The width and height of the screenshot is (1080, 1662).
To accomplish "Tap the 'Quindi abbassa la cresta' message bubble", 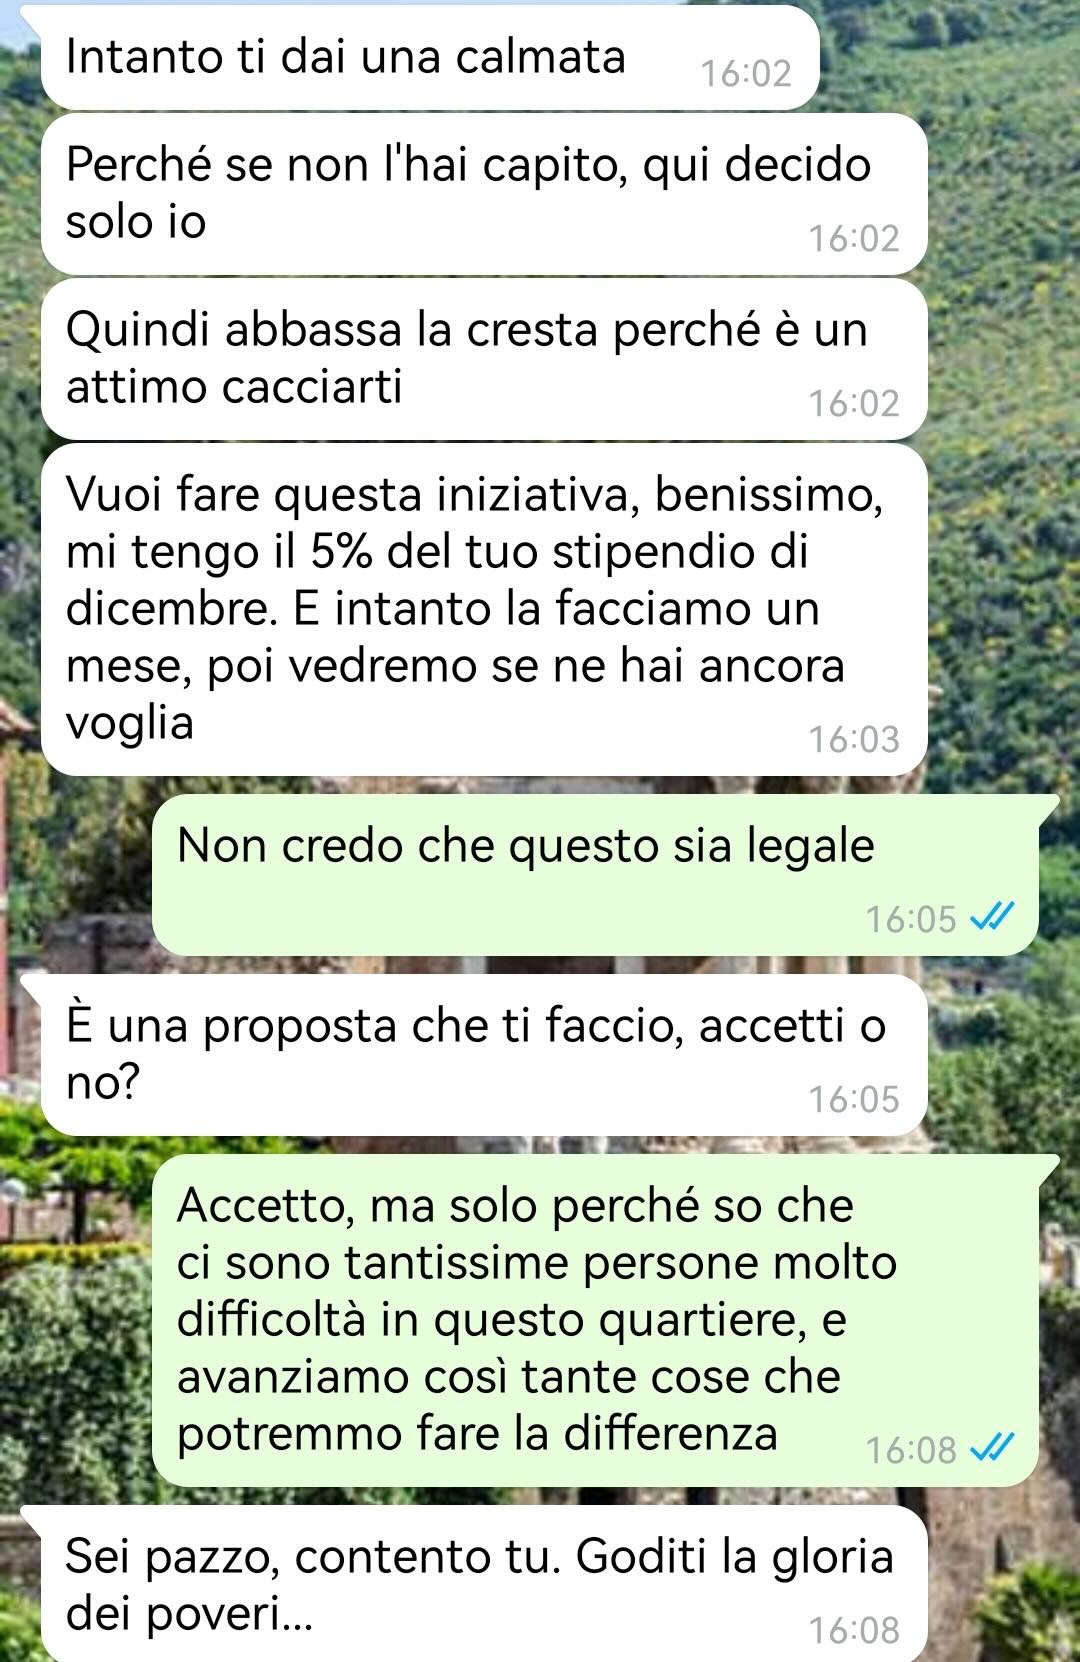I will [x=485, y=359].
